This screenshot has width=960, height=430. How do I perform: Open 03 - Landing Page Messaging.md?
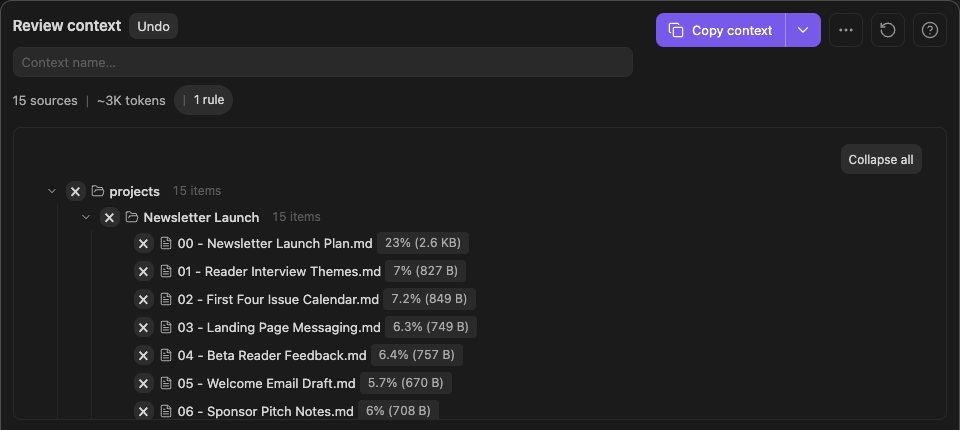pos(279,328)
